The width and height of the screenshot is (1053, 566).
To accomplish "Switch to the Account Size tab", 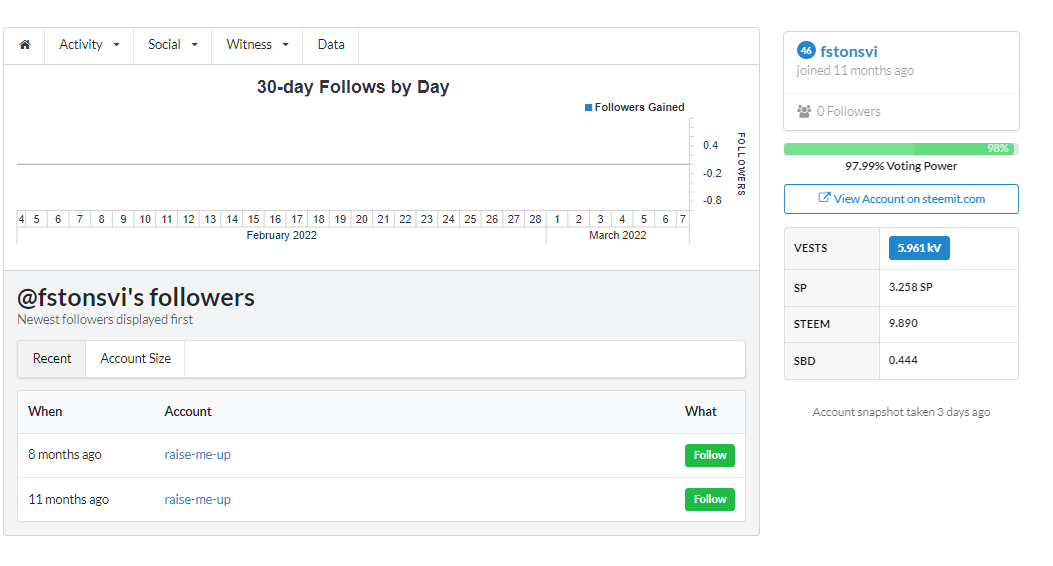I will pos(136,359).
